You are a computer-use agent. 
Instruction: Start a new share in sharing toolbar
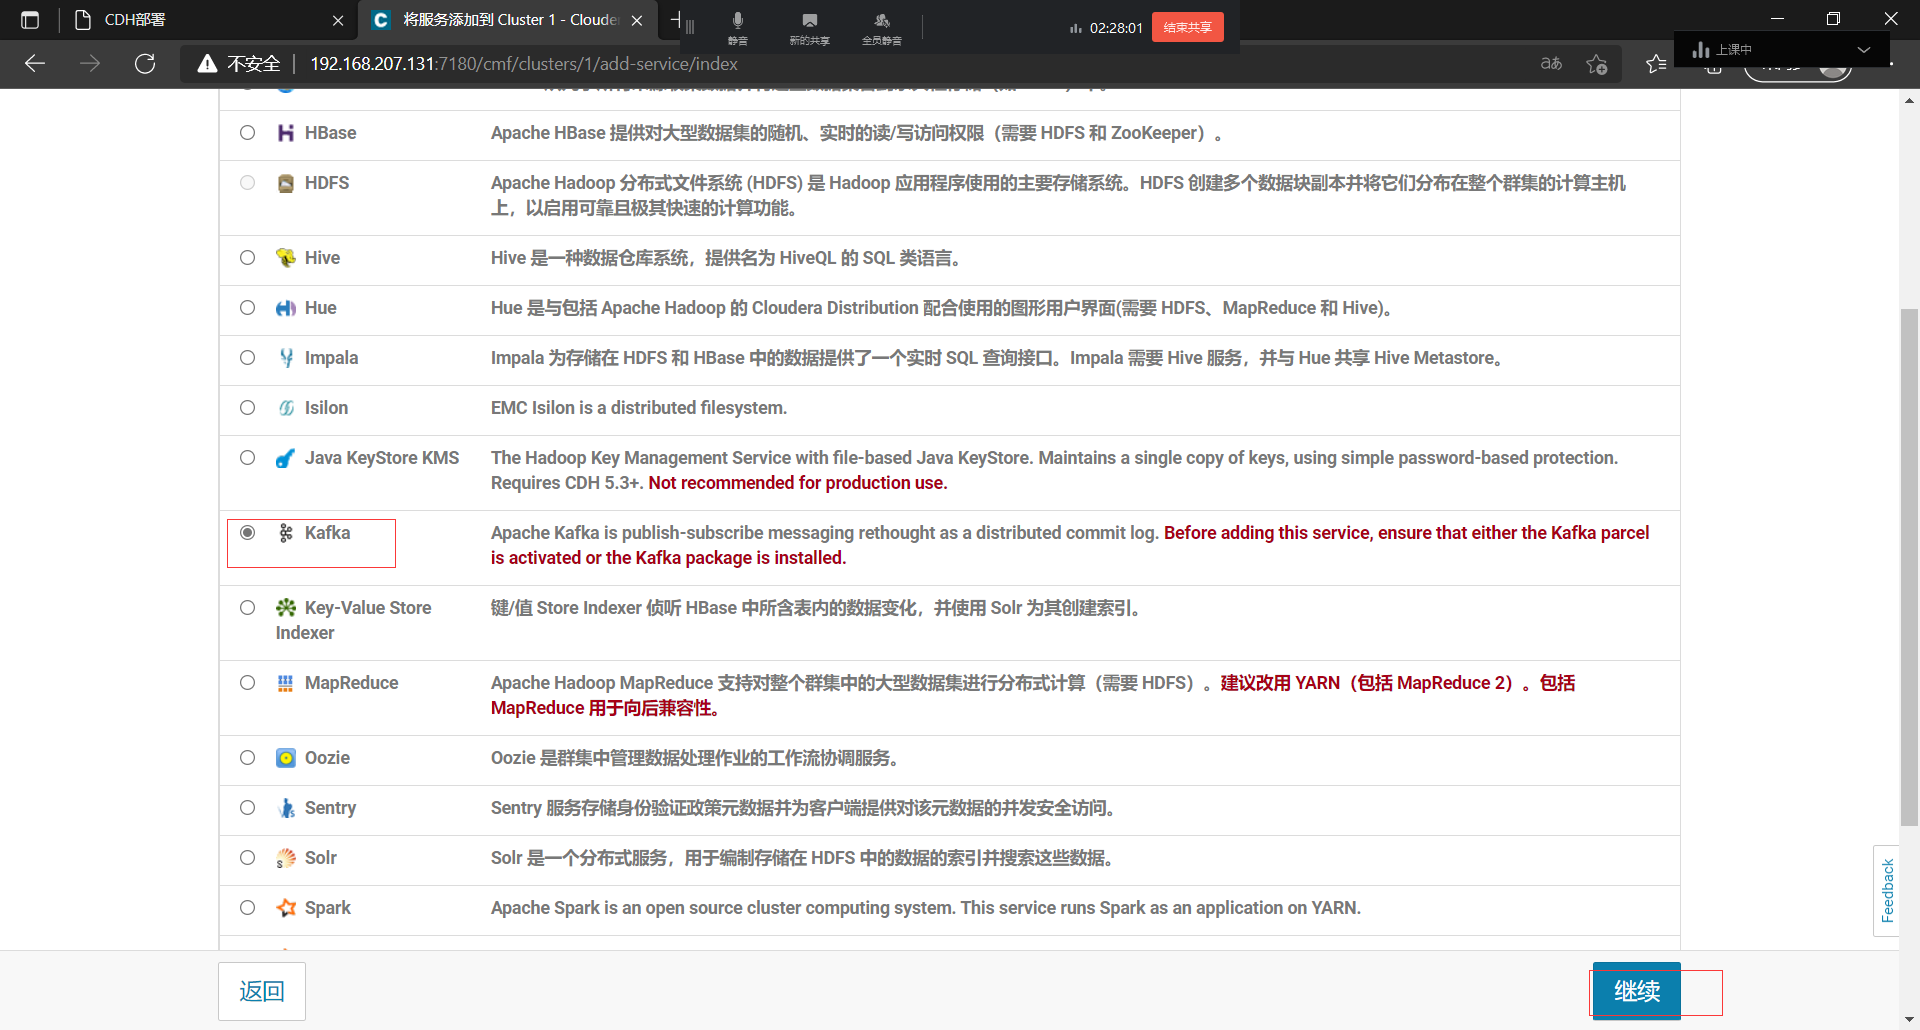click(809, 27)
